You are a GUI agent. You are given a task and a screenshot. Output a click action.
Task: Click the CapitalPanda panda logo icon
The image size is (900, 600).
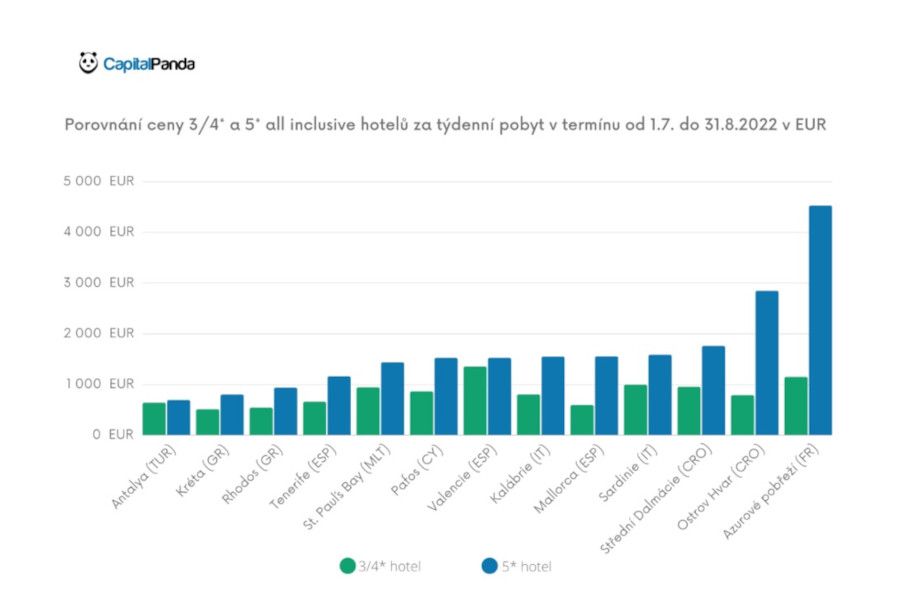tap(88, 61)
